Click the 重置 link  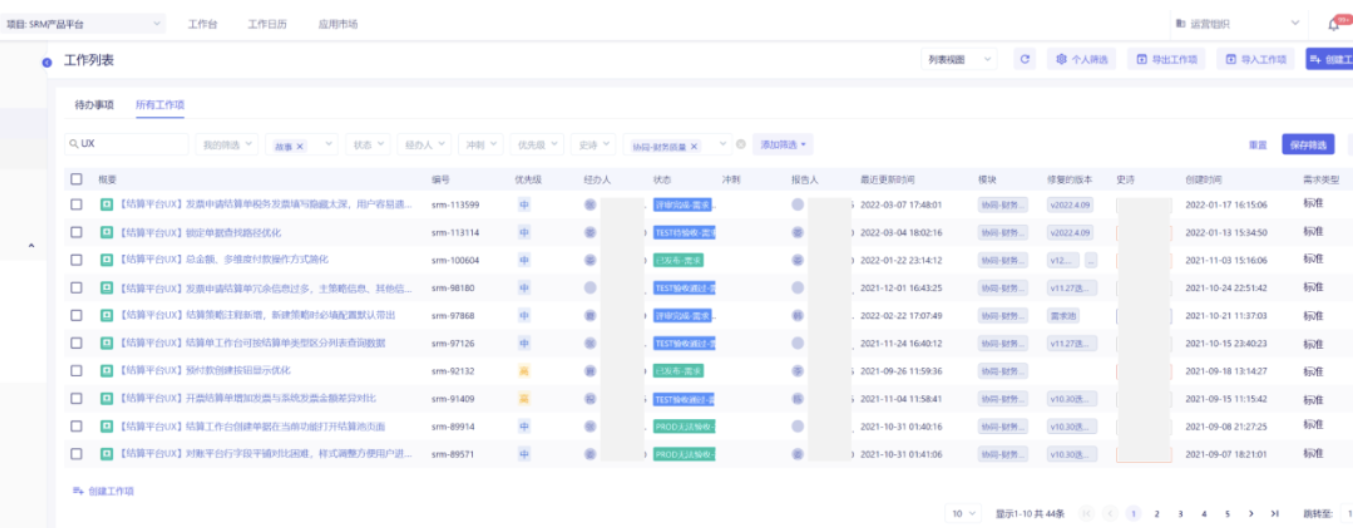click(1257, 145)
